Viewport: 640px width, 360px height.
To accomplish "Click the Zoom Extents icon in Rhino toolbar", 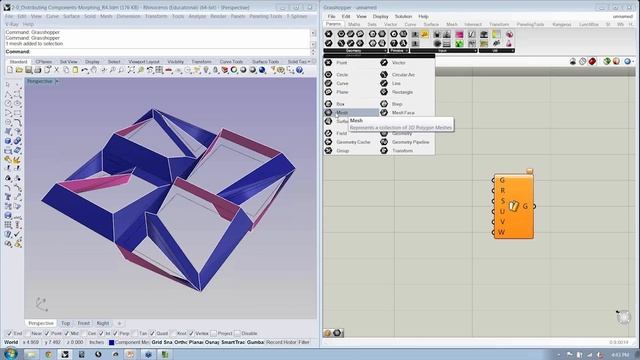I will [x=131, y=70].
